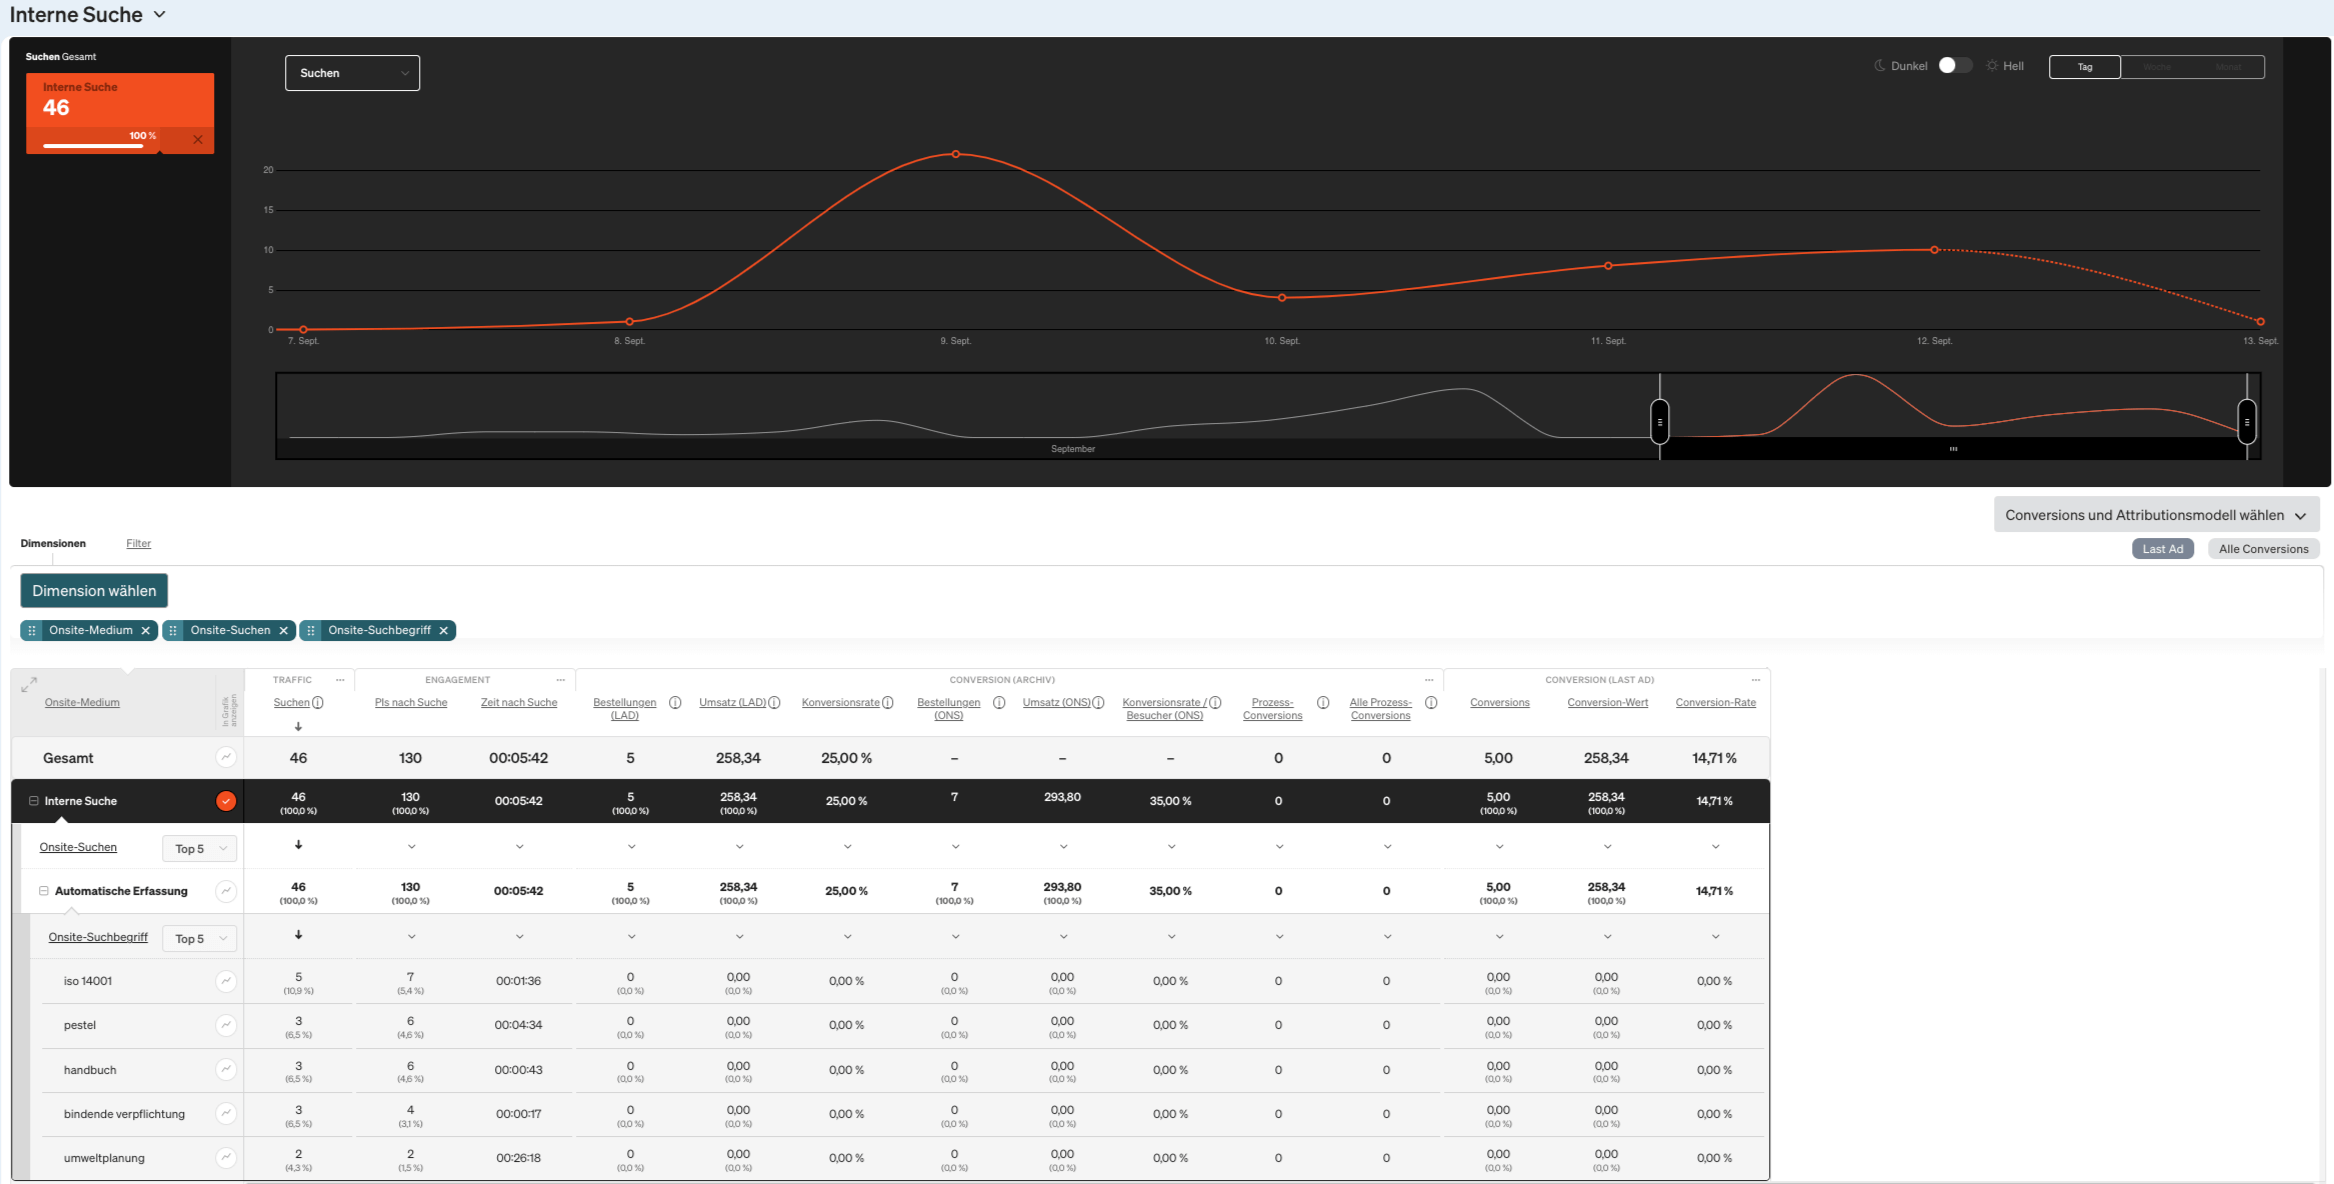Click info icon beside Umsatz (LAD)
Screen dimensions: 2334x1184
click(x=774, y=703)
